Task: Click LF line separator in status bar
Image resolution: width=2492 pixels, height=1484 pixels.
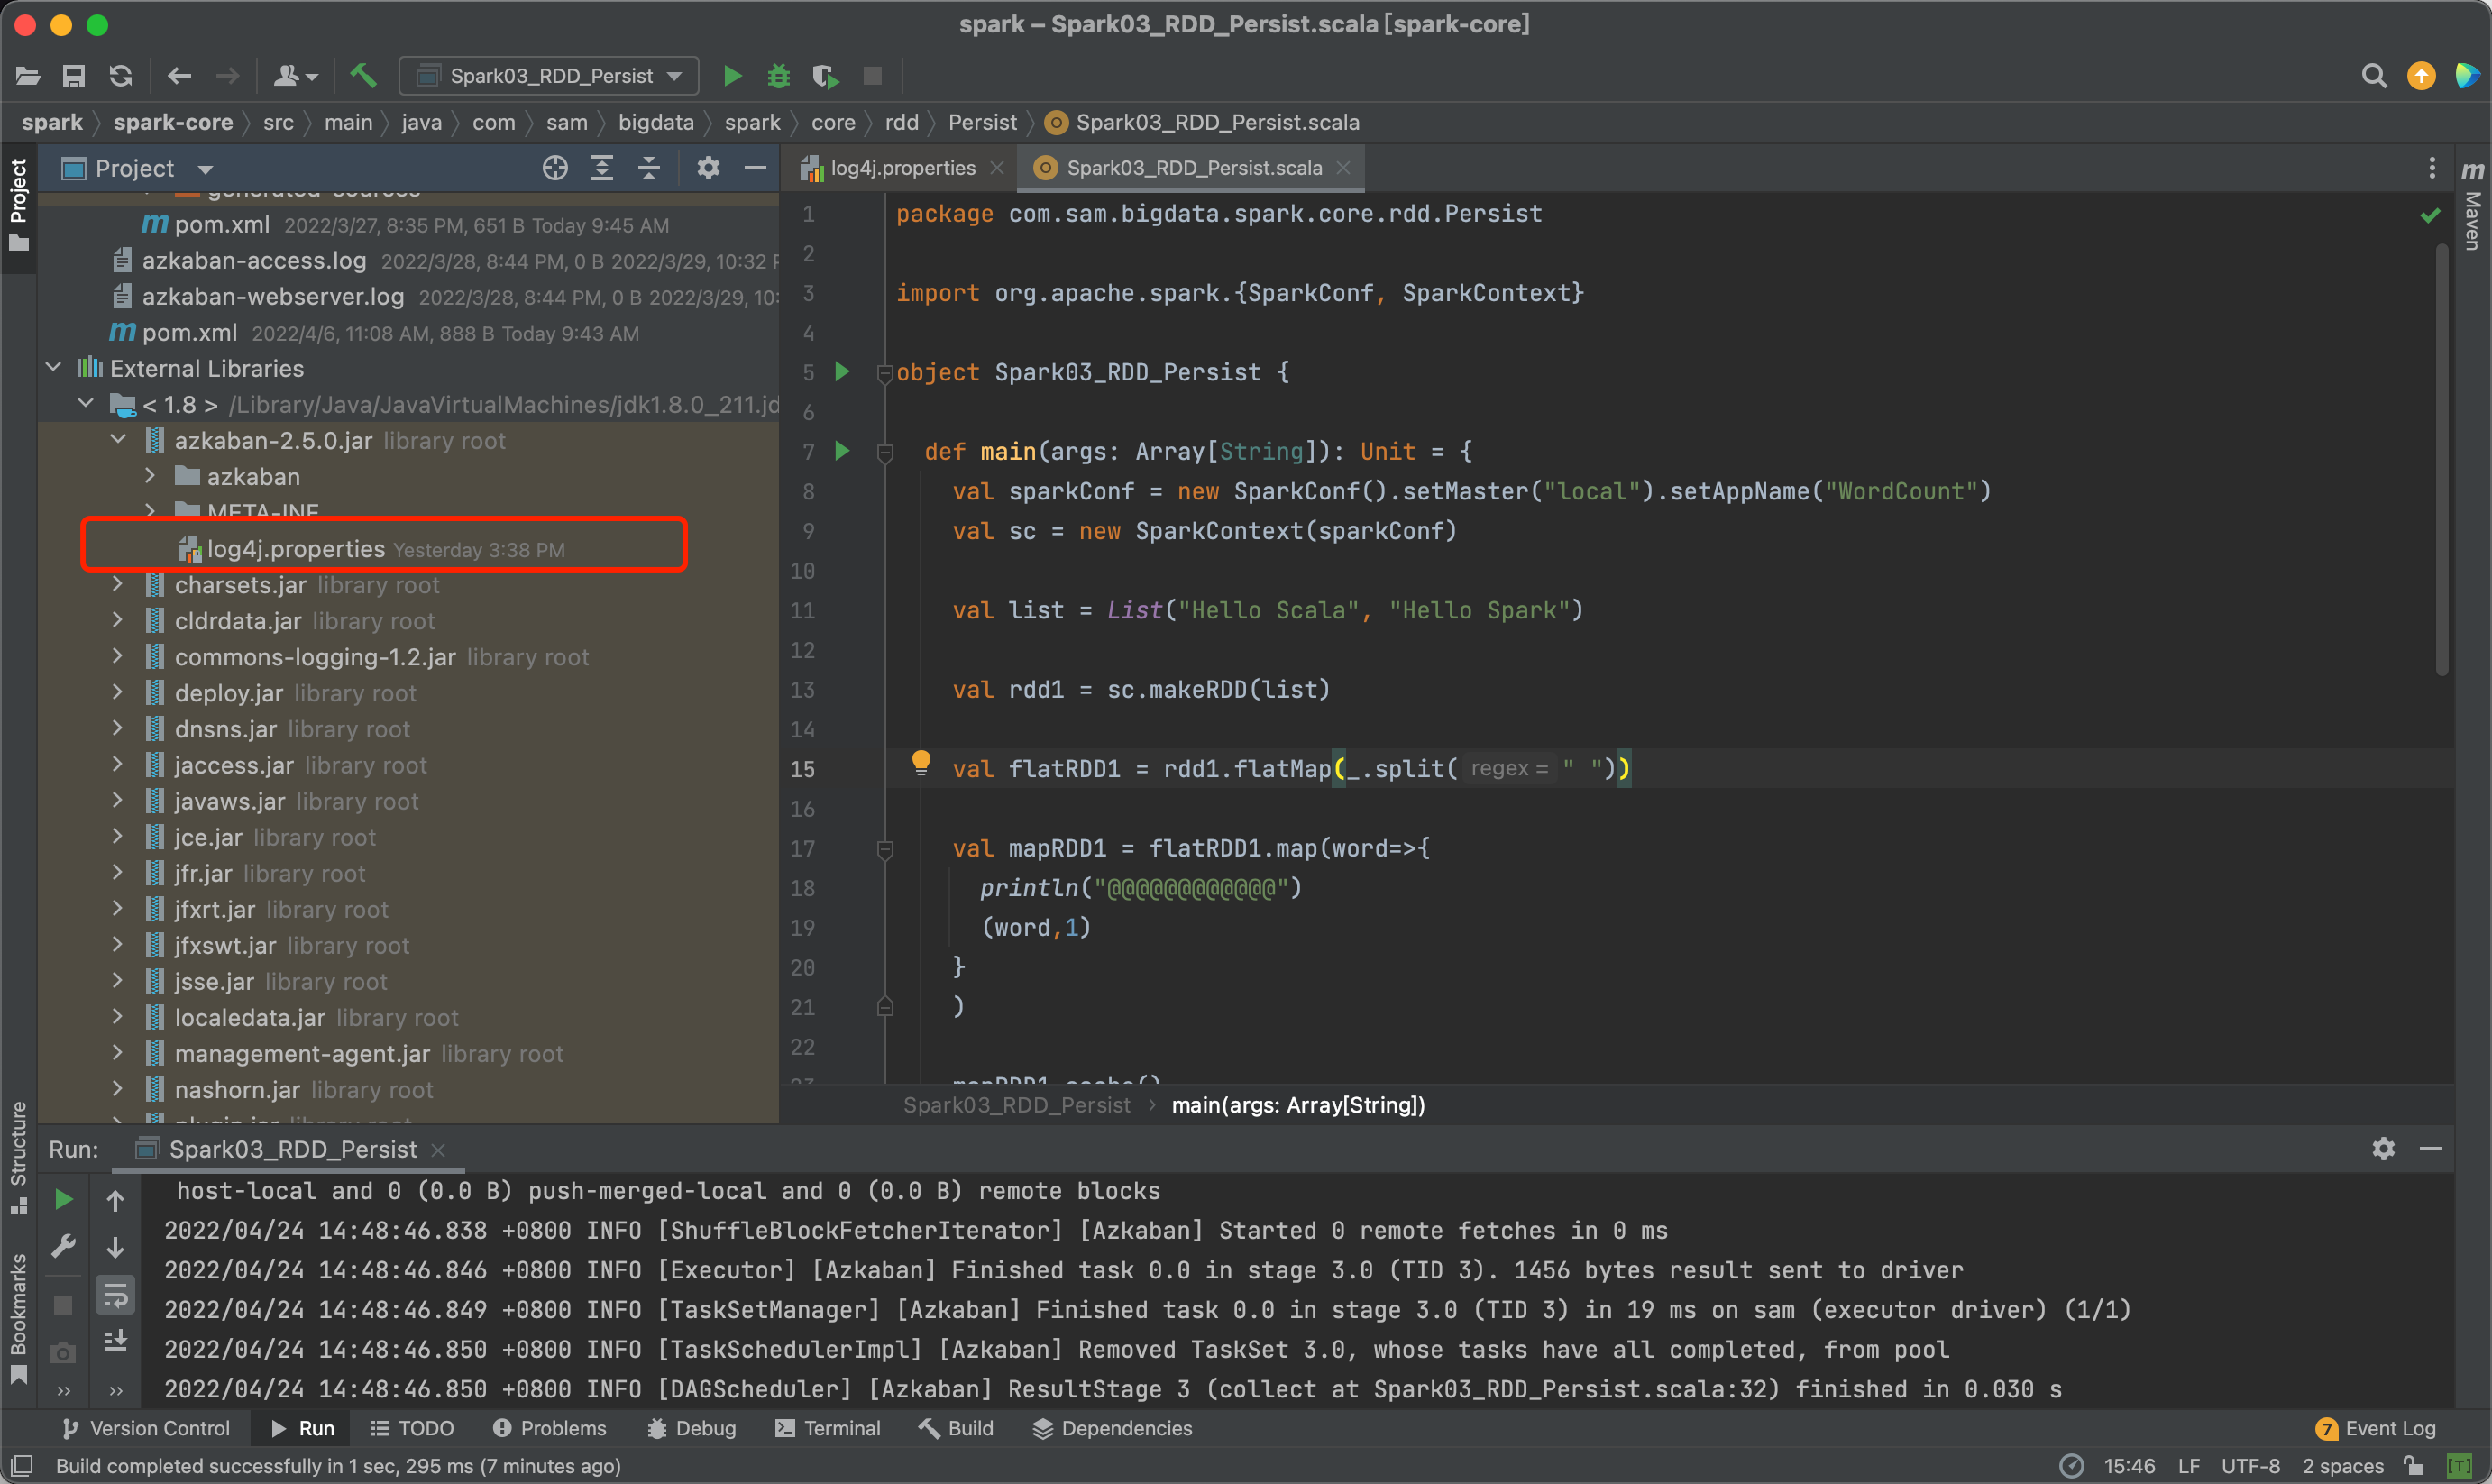Action: pos(2189,1466)
